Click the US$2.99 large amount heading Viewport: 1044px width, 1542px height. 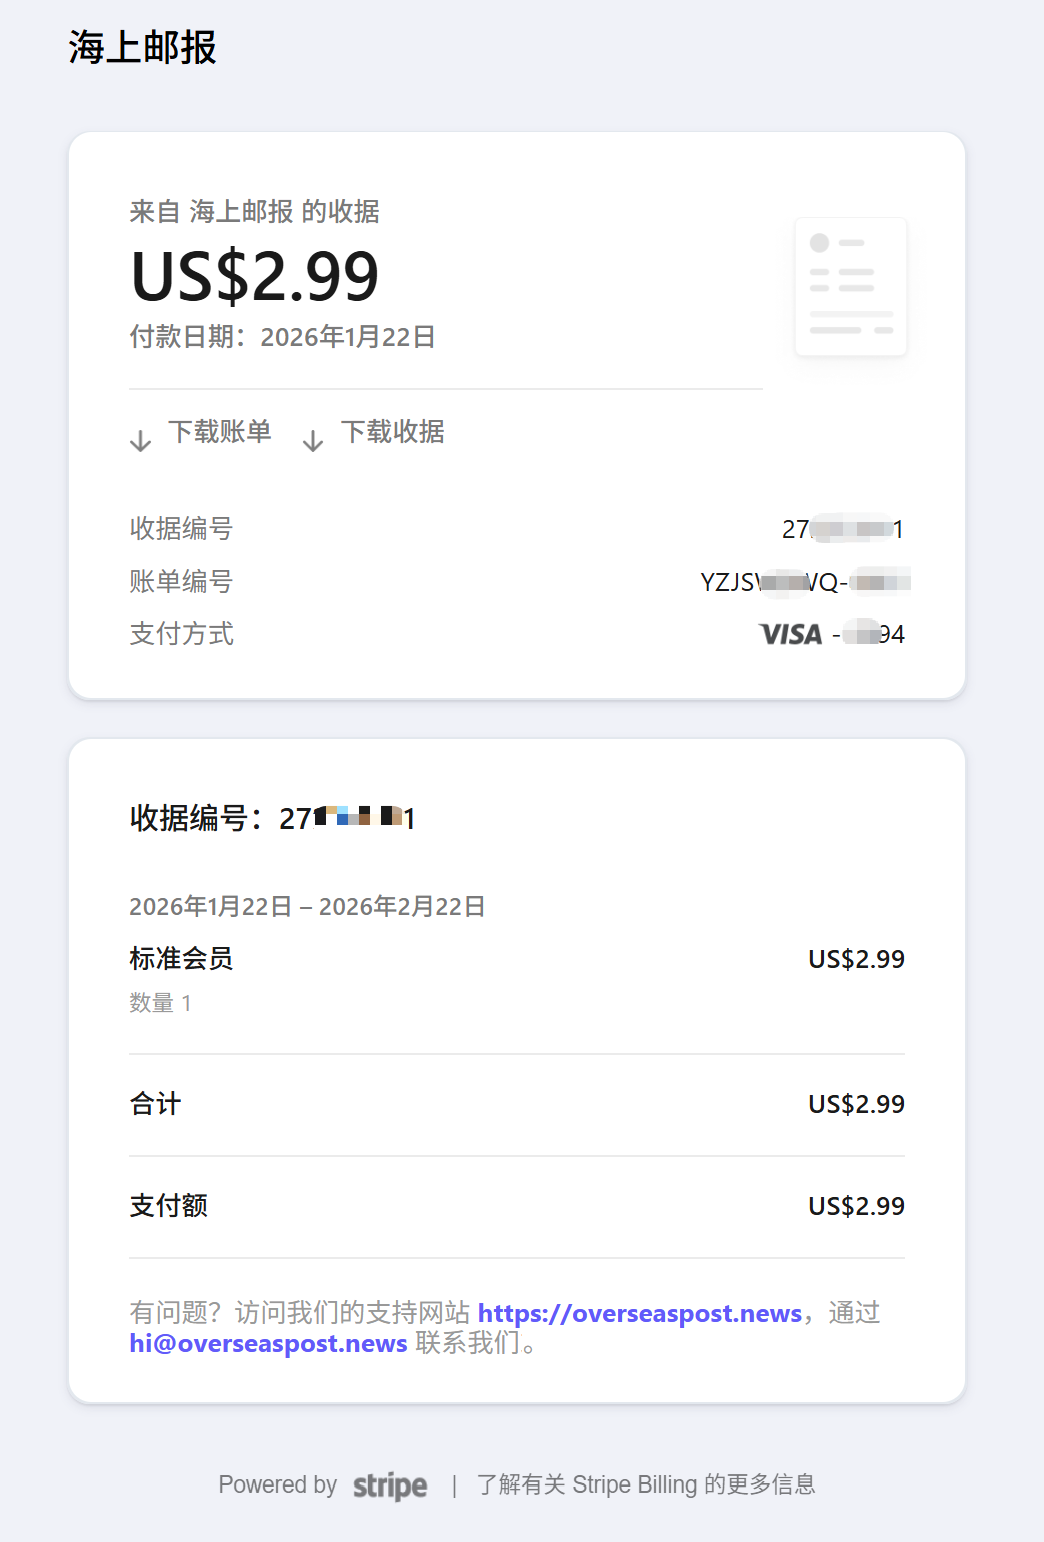click(255, 276)
